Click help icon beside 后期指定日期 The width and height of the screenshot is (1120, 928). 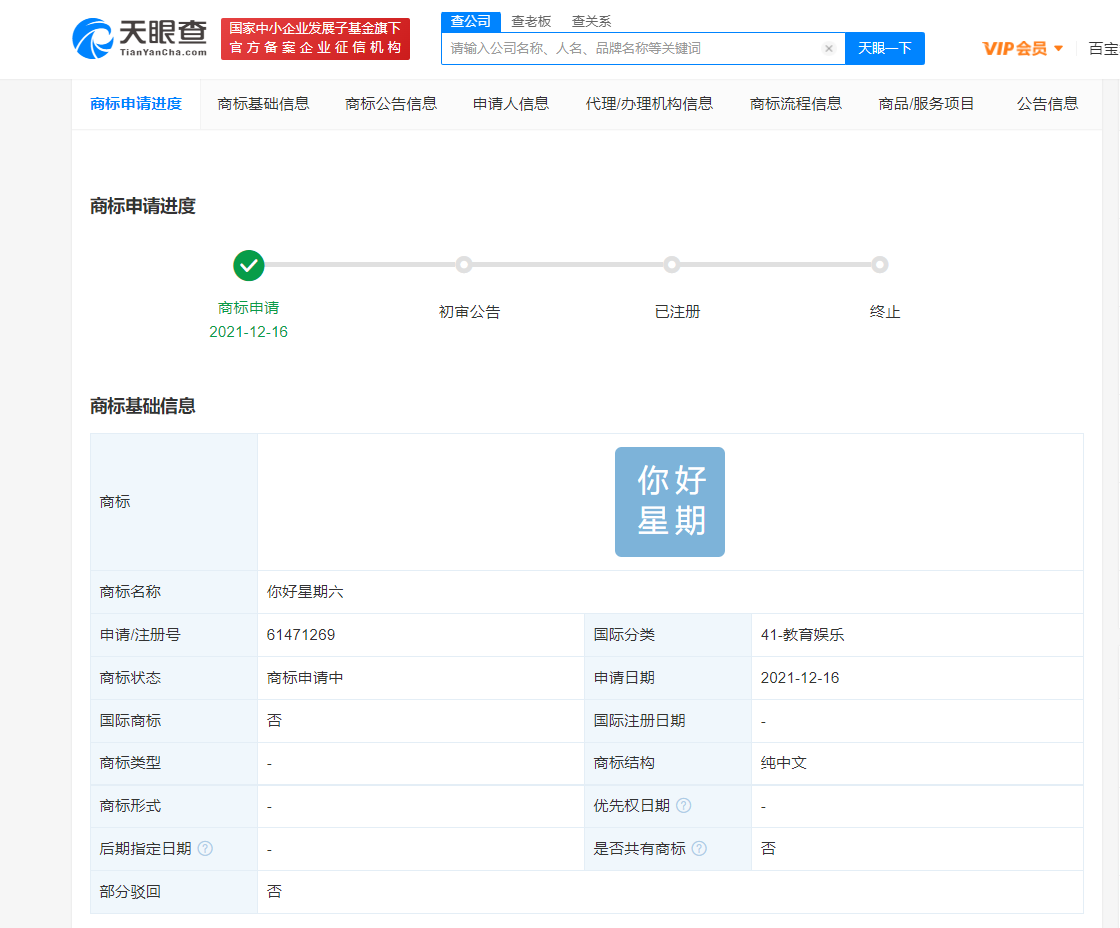[205, 849]
